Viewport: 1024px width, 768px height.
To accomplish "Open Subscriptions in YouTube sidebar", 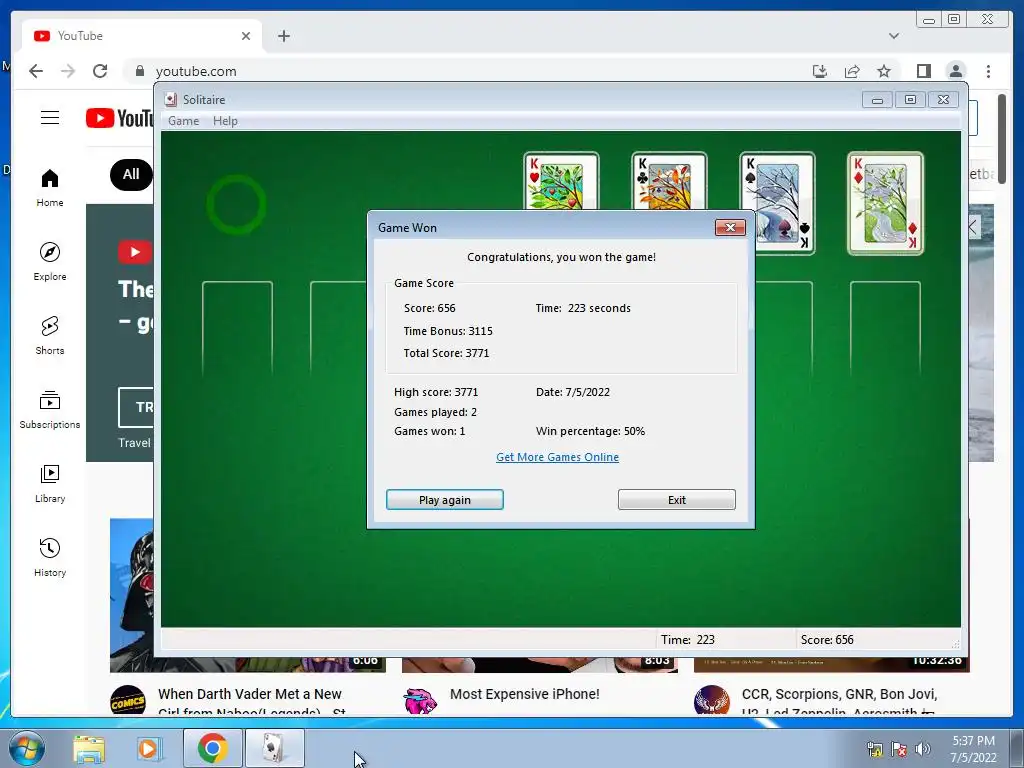I will click(50, 409).
